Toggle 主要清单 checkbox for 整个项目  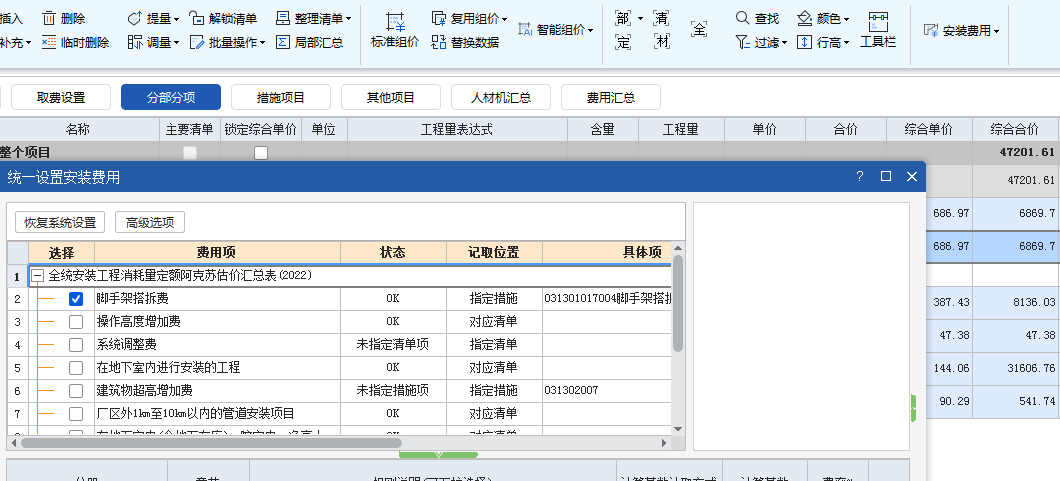pos(190,153)
